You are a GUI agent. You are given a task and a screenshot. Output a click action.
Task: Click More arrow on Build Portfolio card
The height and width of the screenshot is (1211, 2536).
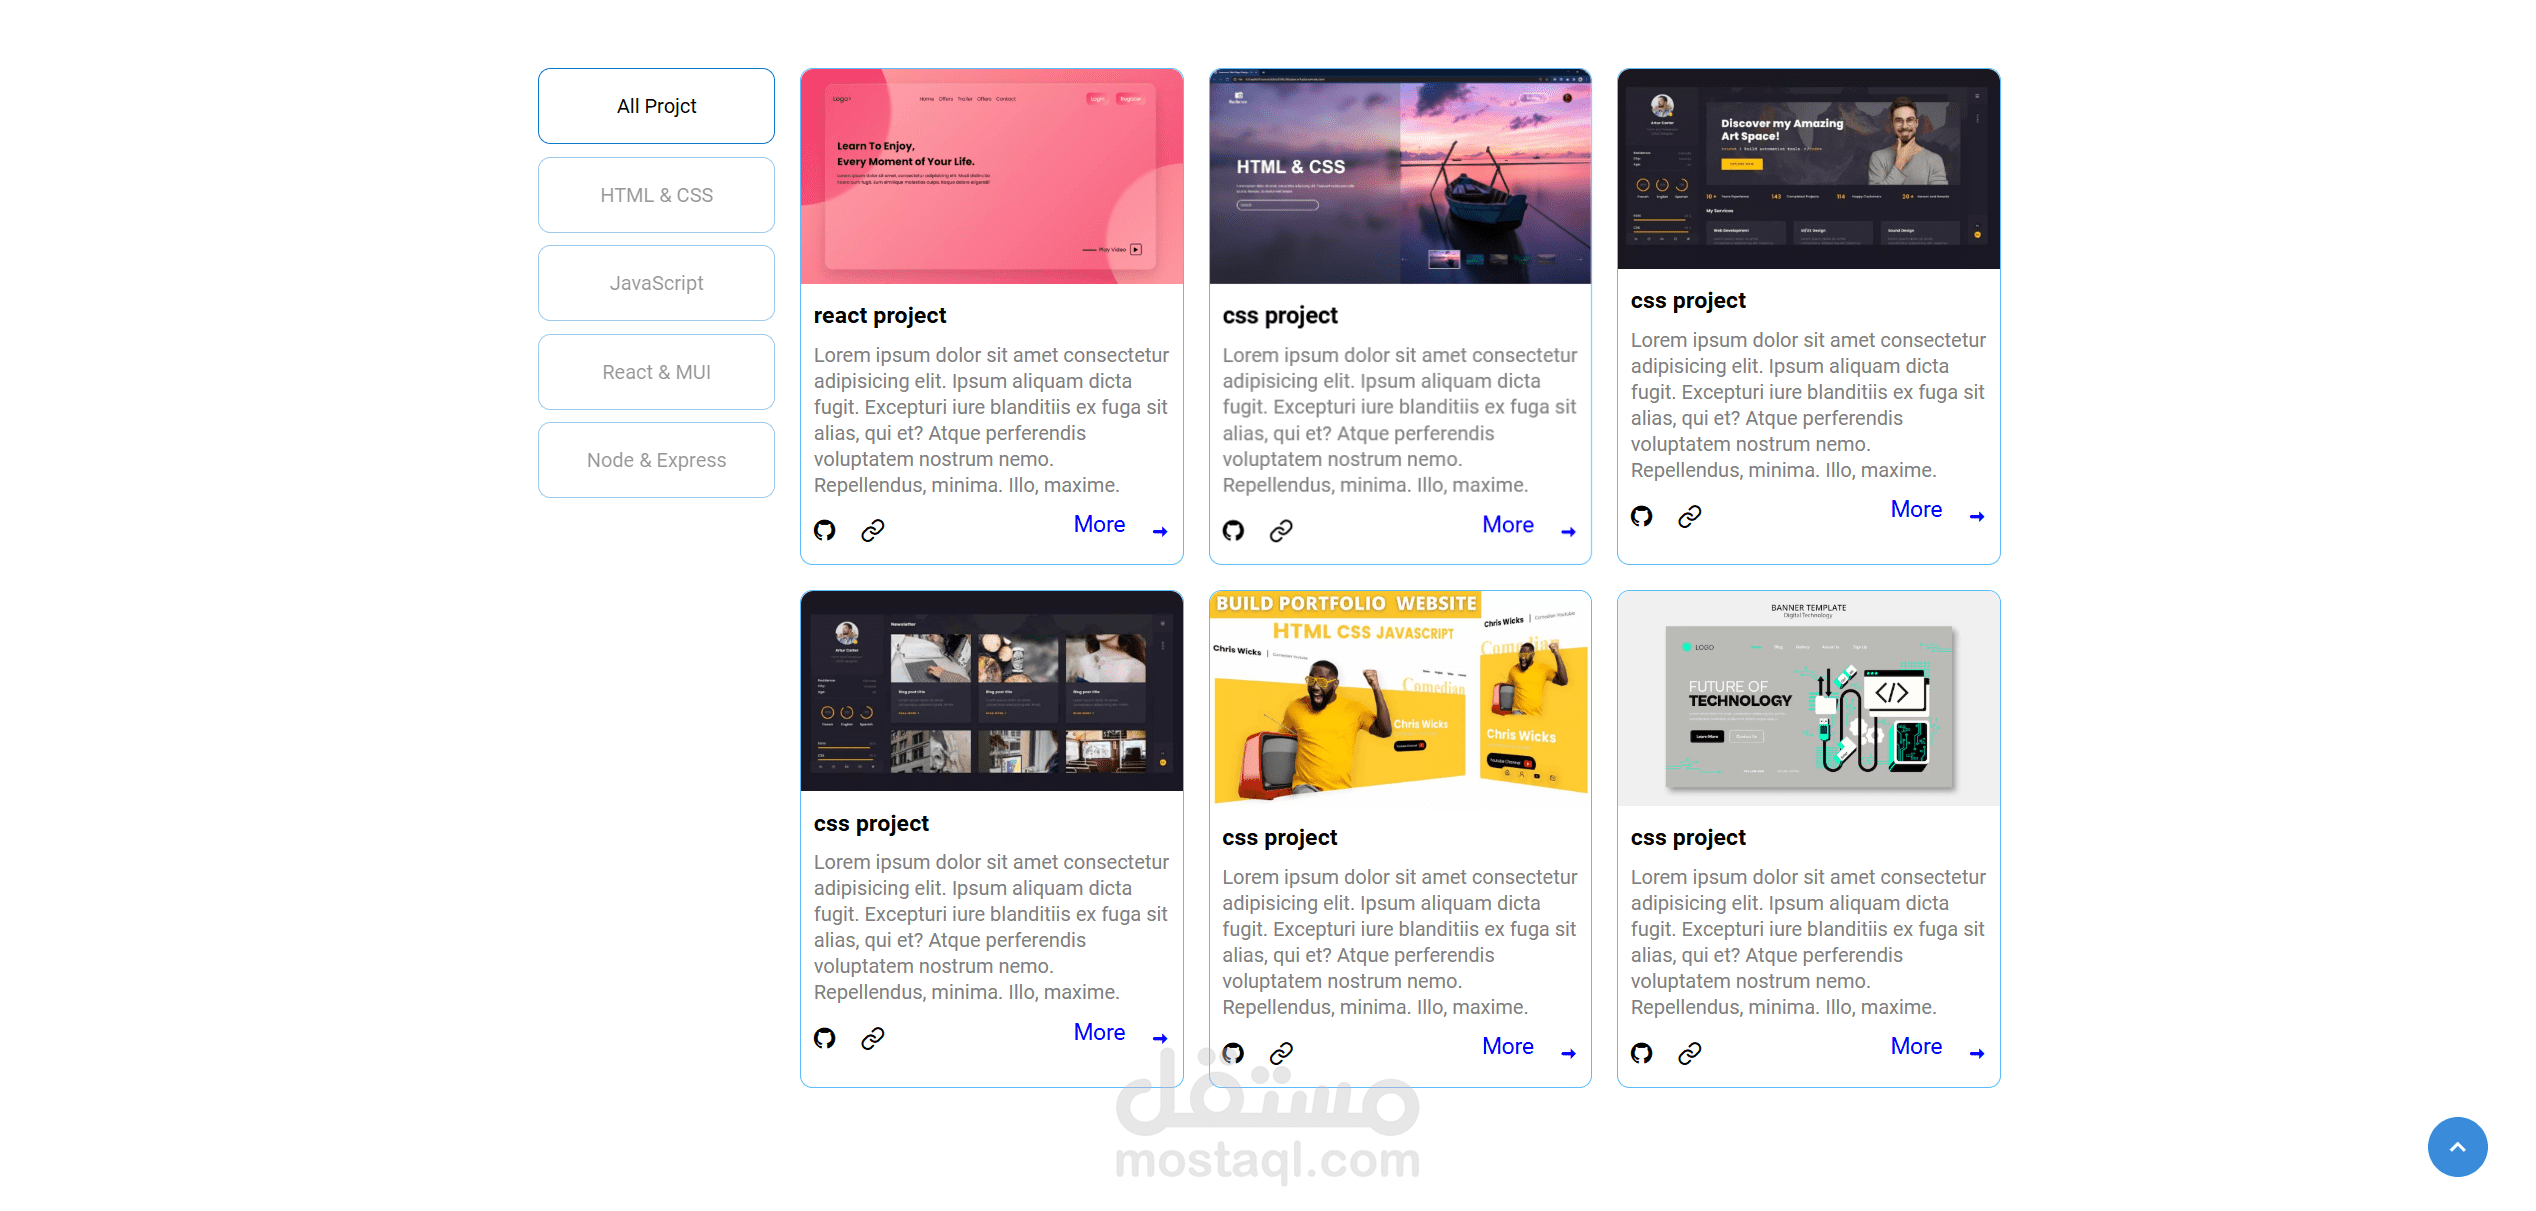[x=1568, y=1053]
